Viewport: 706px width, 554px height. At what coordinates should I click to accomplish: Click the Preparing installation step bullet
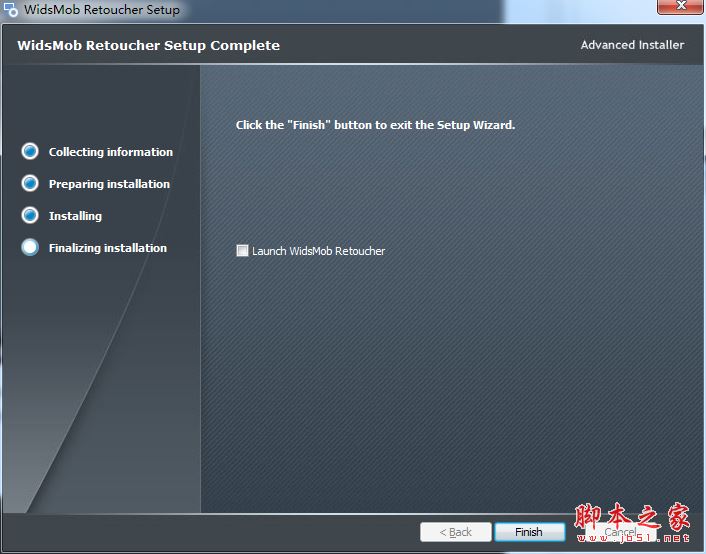point(30,183)
